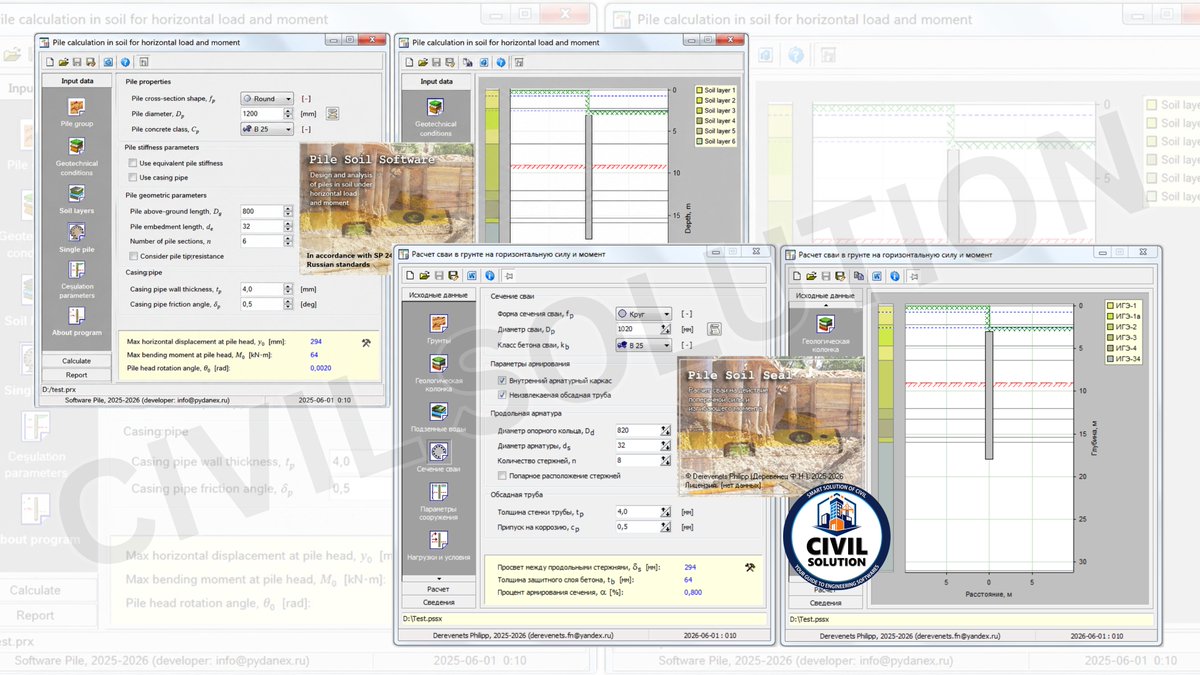Open Pile group section icon
This screenshot has width=1200, height=675.
(76, 106)
